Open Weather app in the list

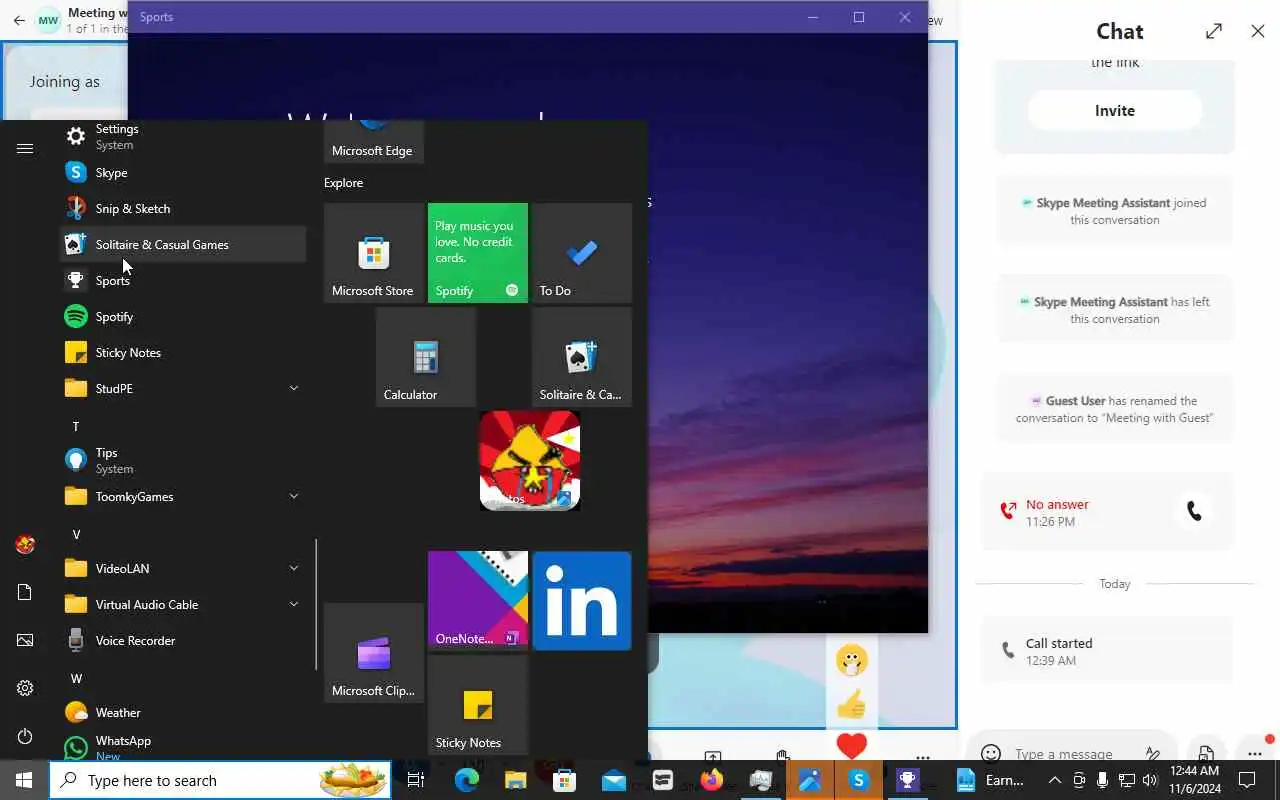(x=183, y=712)
